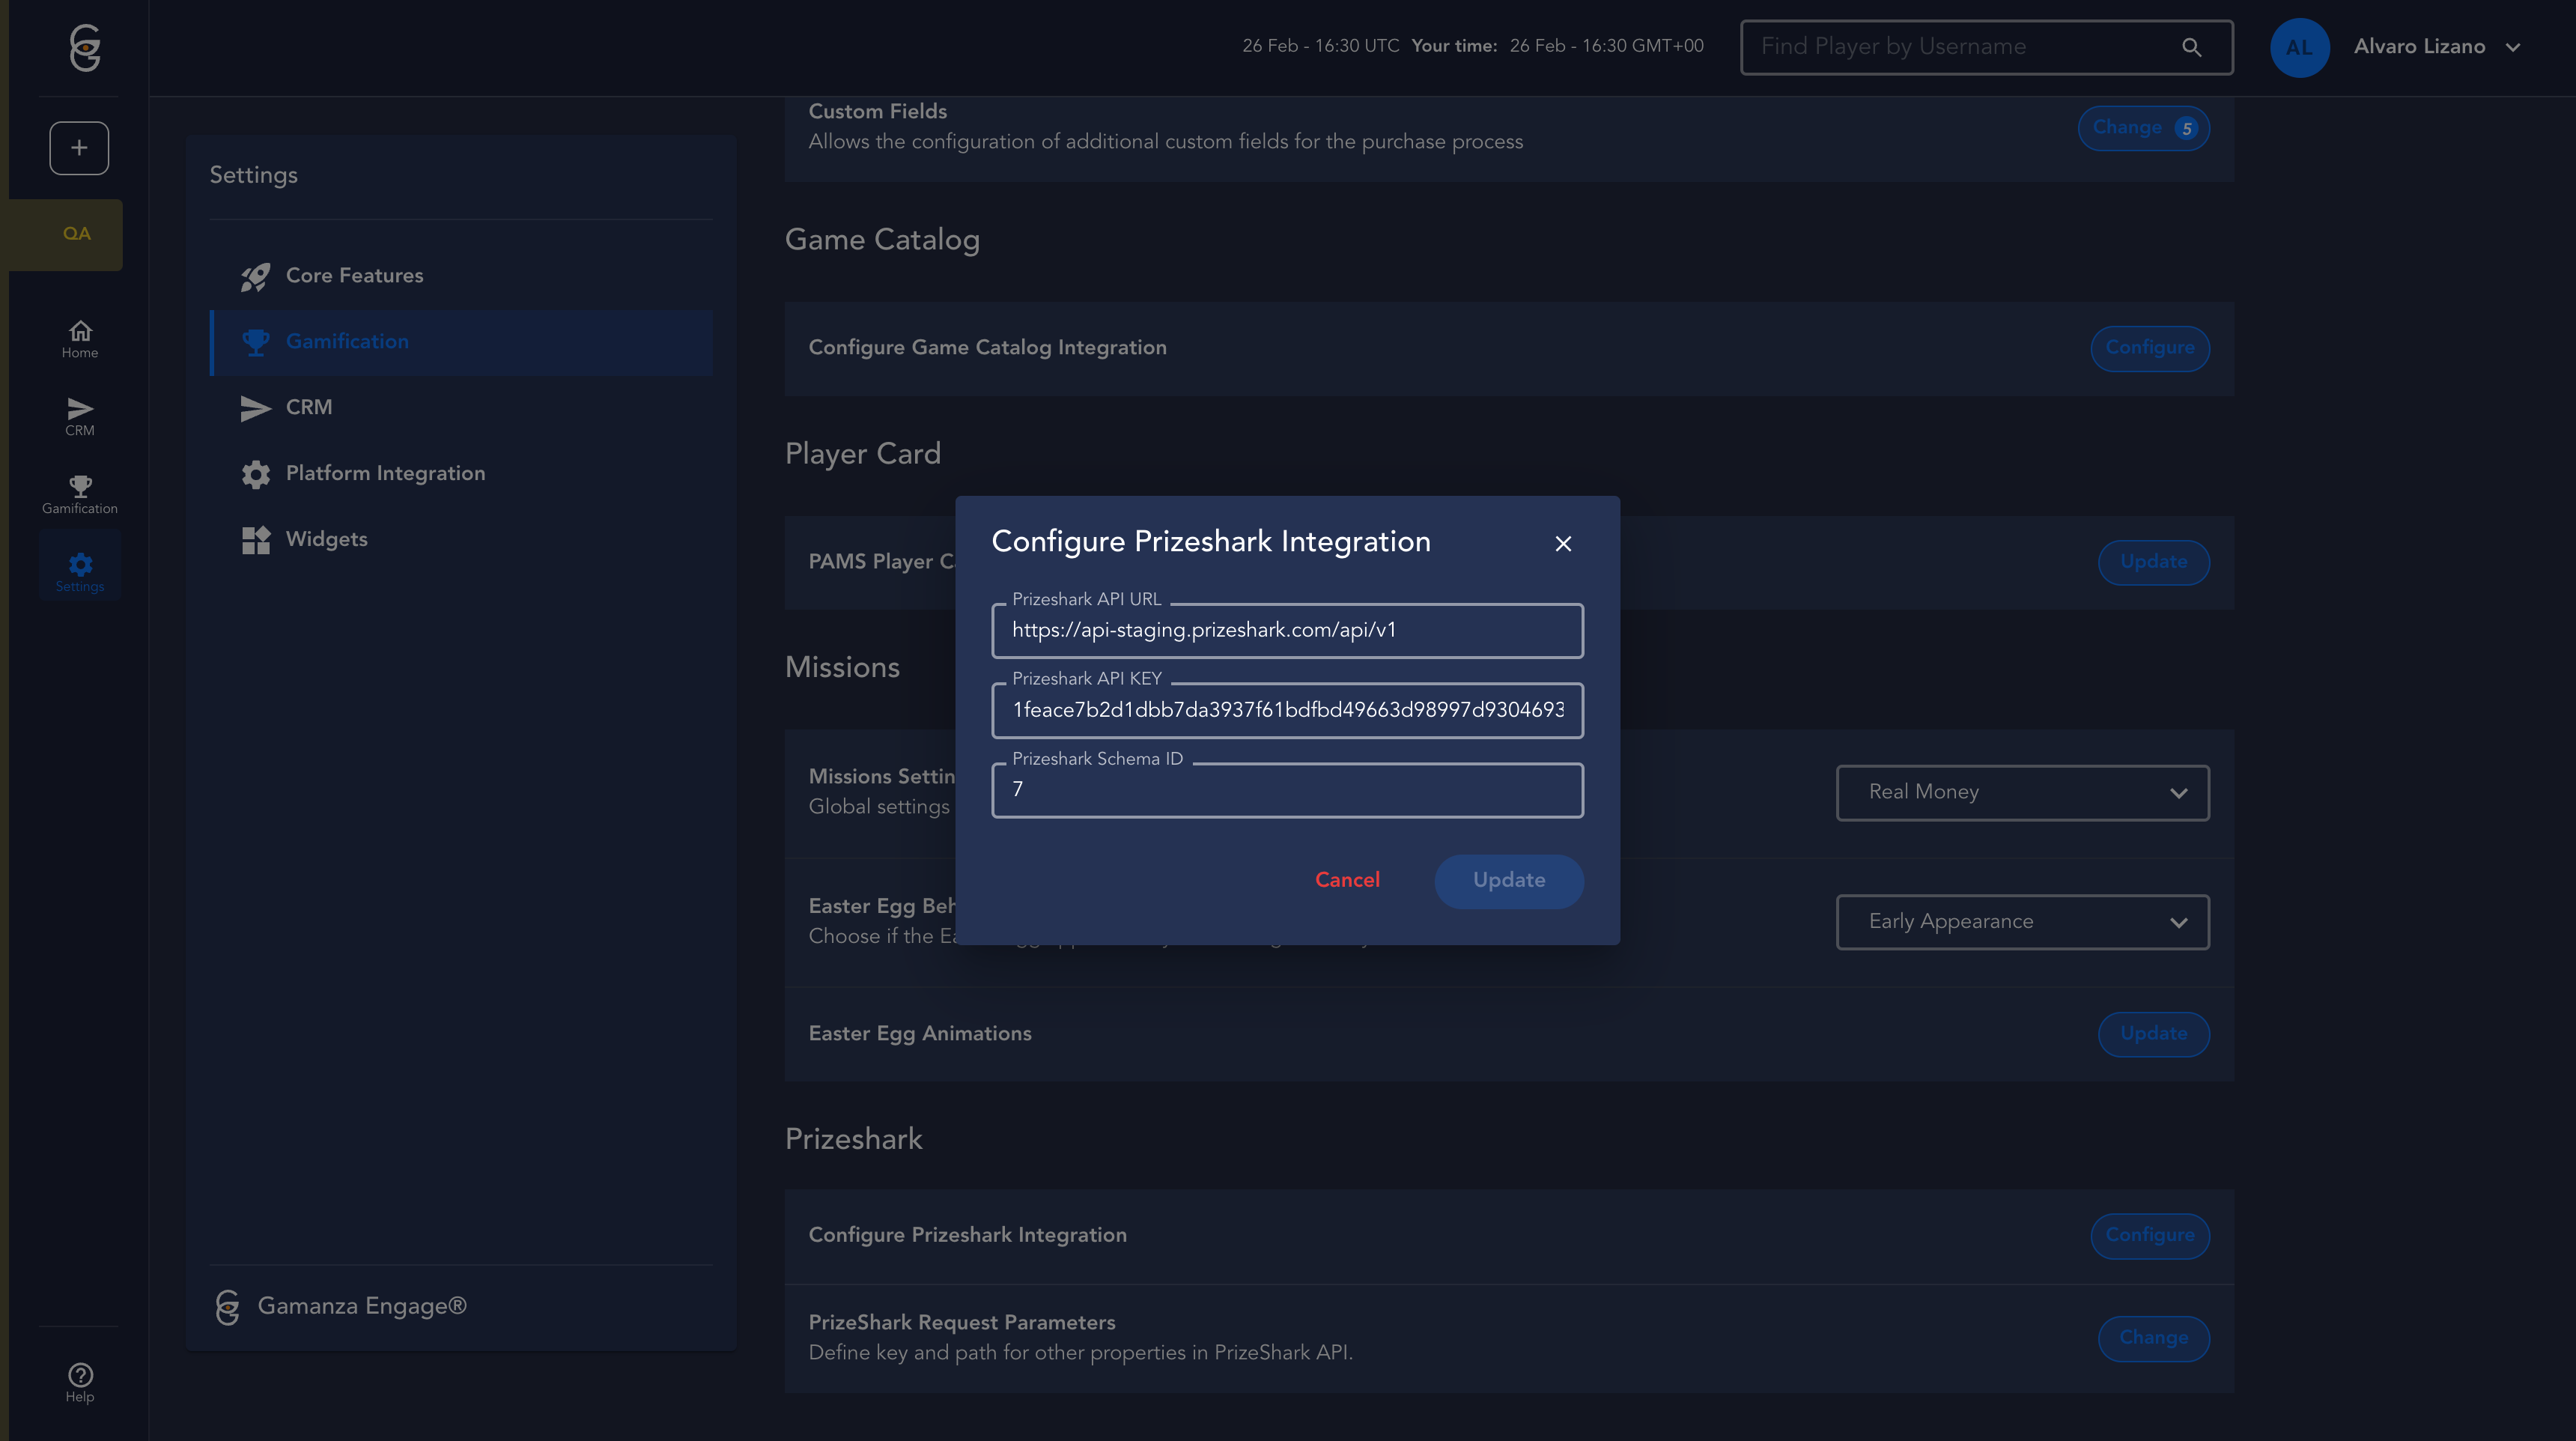The image size is (2576, 1441).
Task: Click the Gamanza logo icon
Action: click(85, 47)
